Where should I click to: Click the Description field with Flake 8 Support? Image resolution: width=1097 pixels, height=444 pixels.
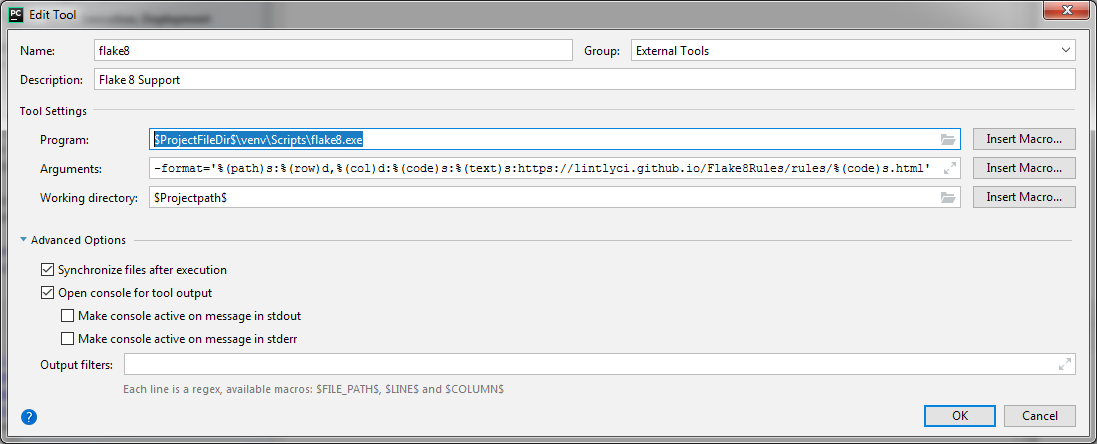point(584,80)
